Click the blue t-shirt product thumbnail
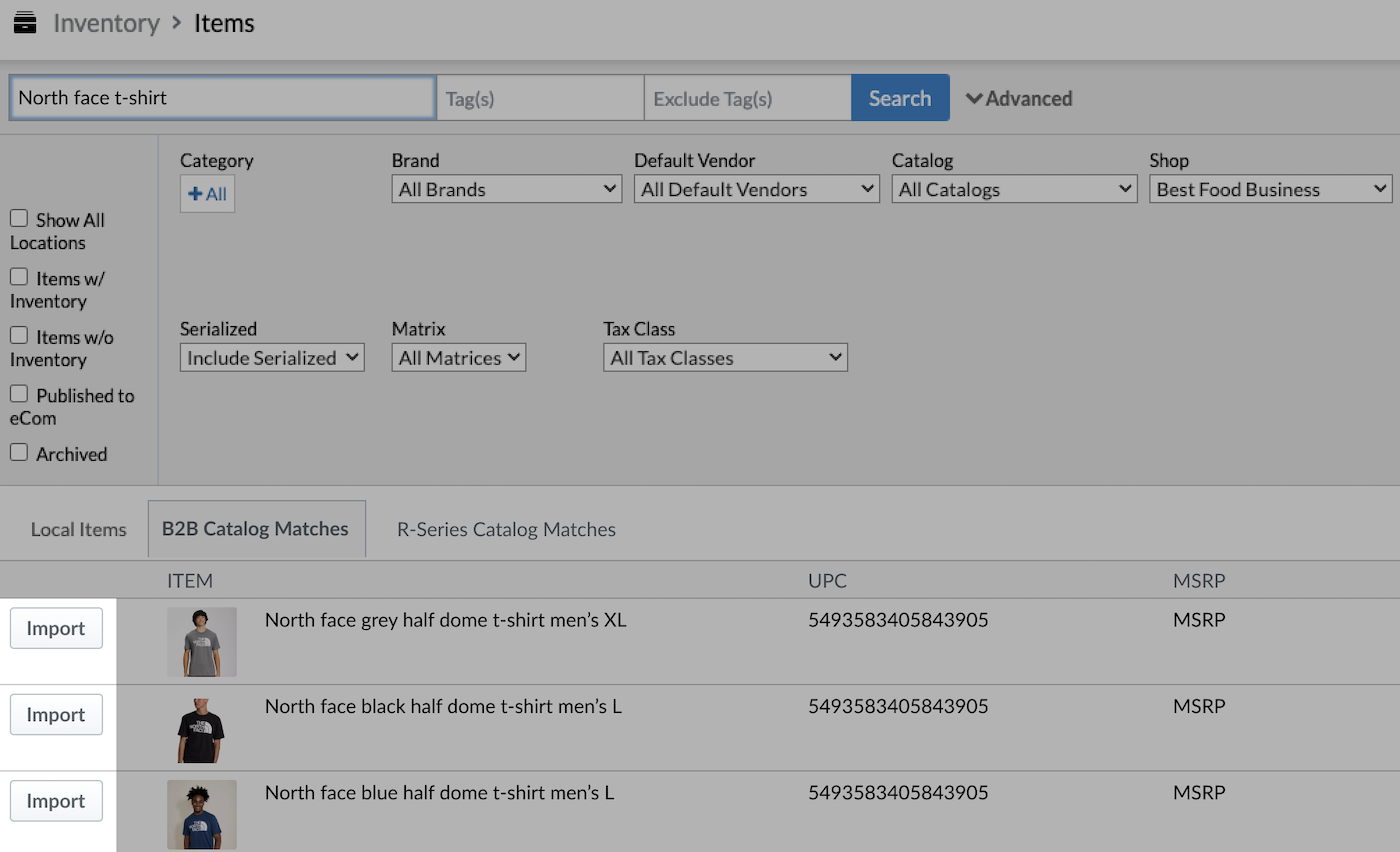 pos(202,814)
